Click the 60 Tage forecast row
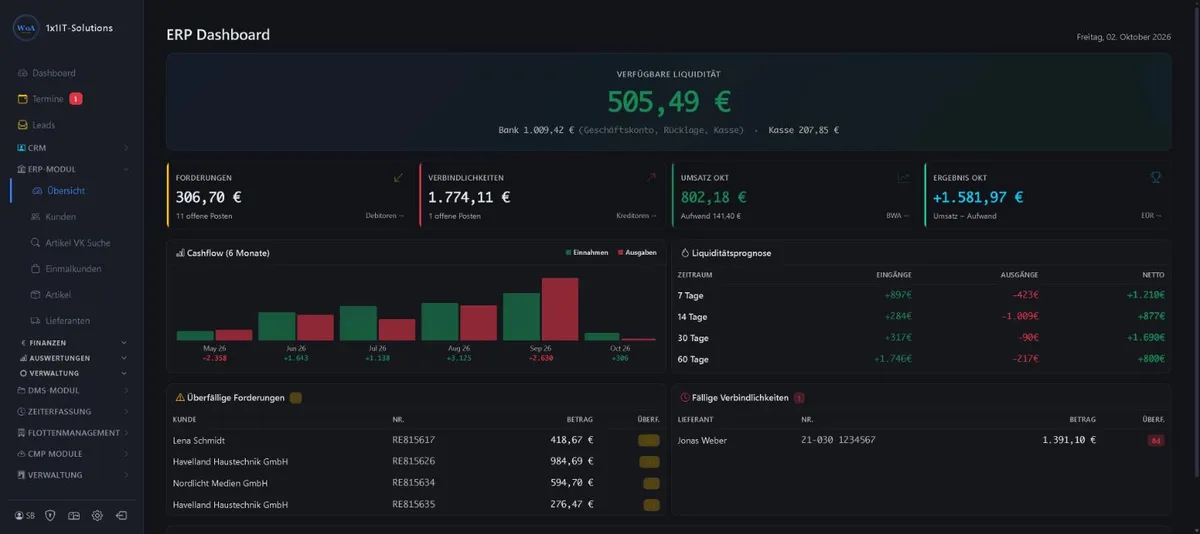 click(921, 359)
